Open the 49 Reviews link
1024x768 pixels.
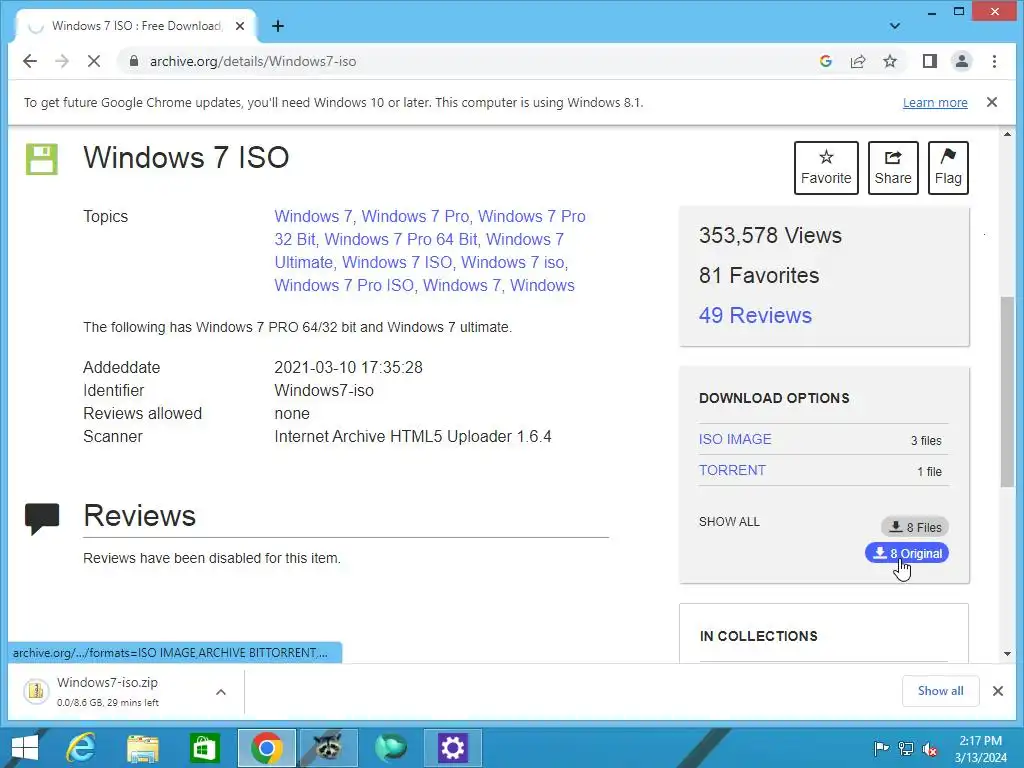pos(755,315)
